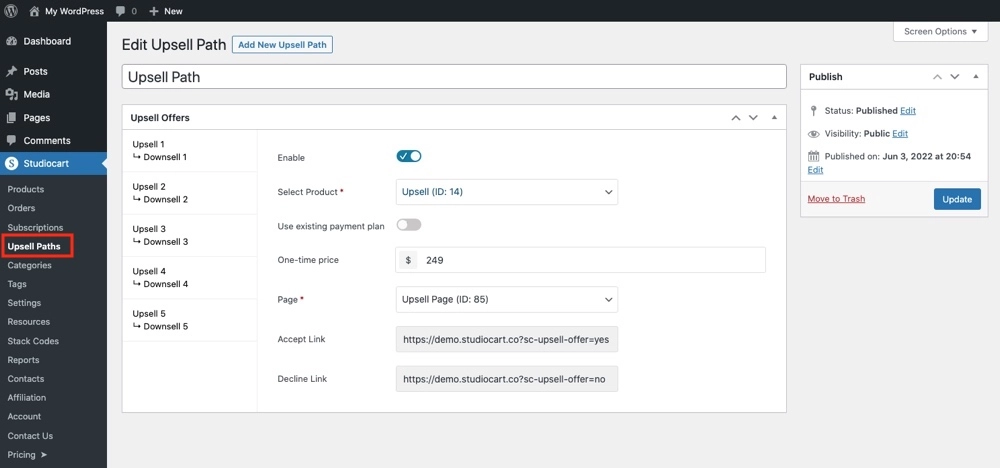Viewport: 1000px width, 468px height.
Task: Click the Add New Upsell Path button
Action: (x=283, y=45)
